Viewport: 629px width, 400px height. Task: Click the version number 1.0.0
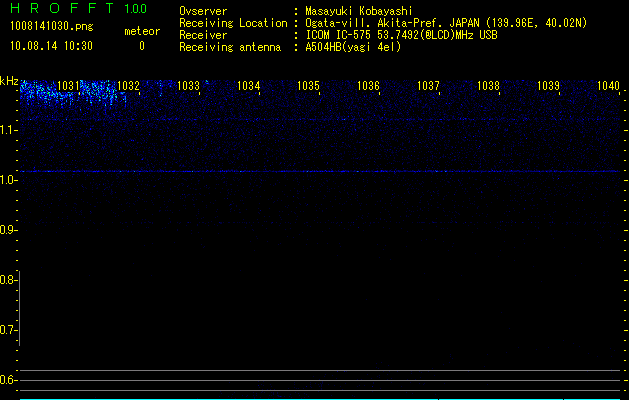136,9
